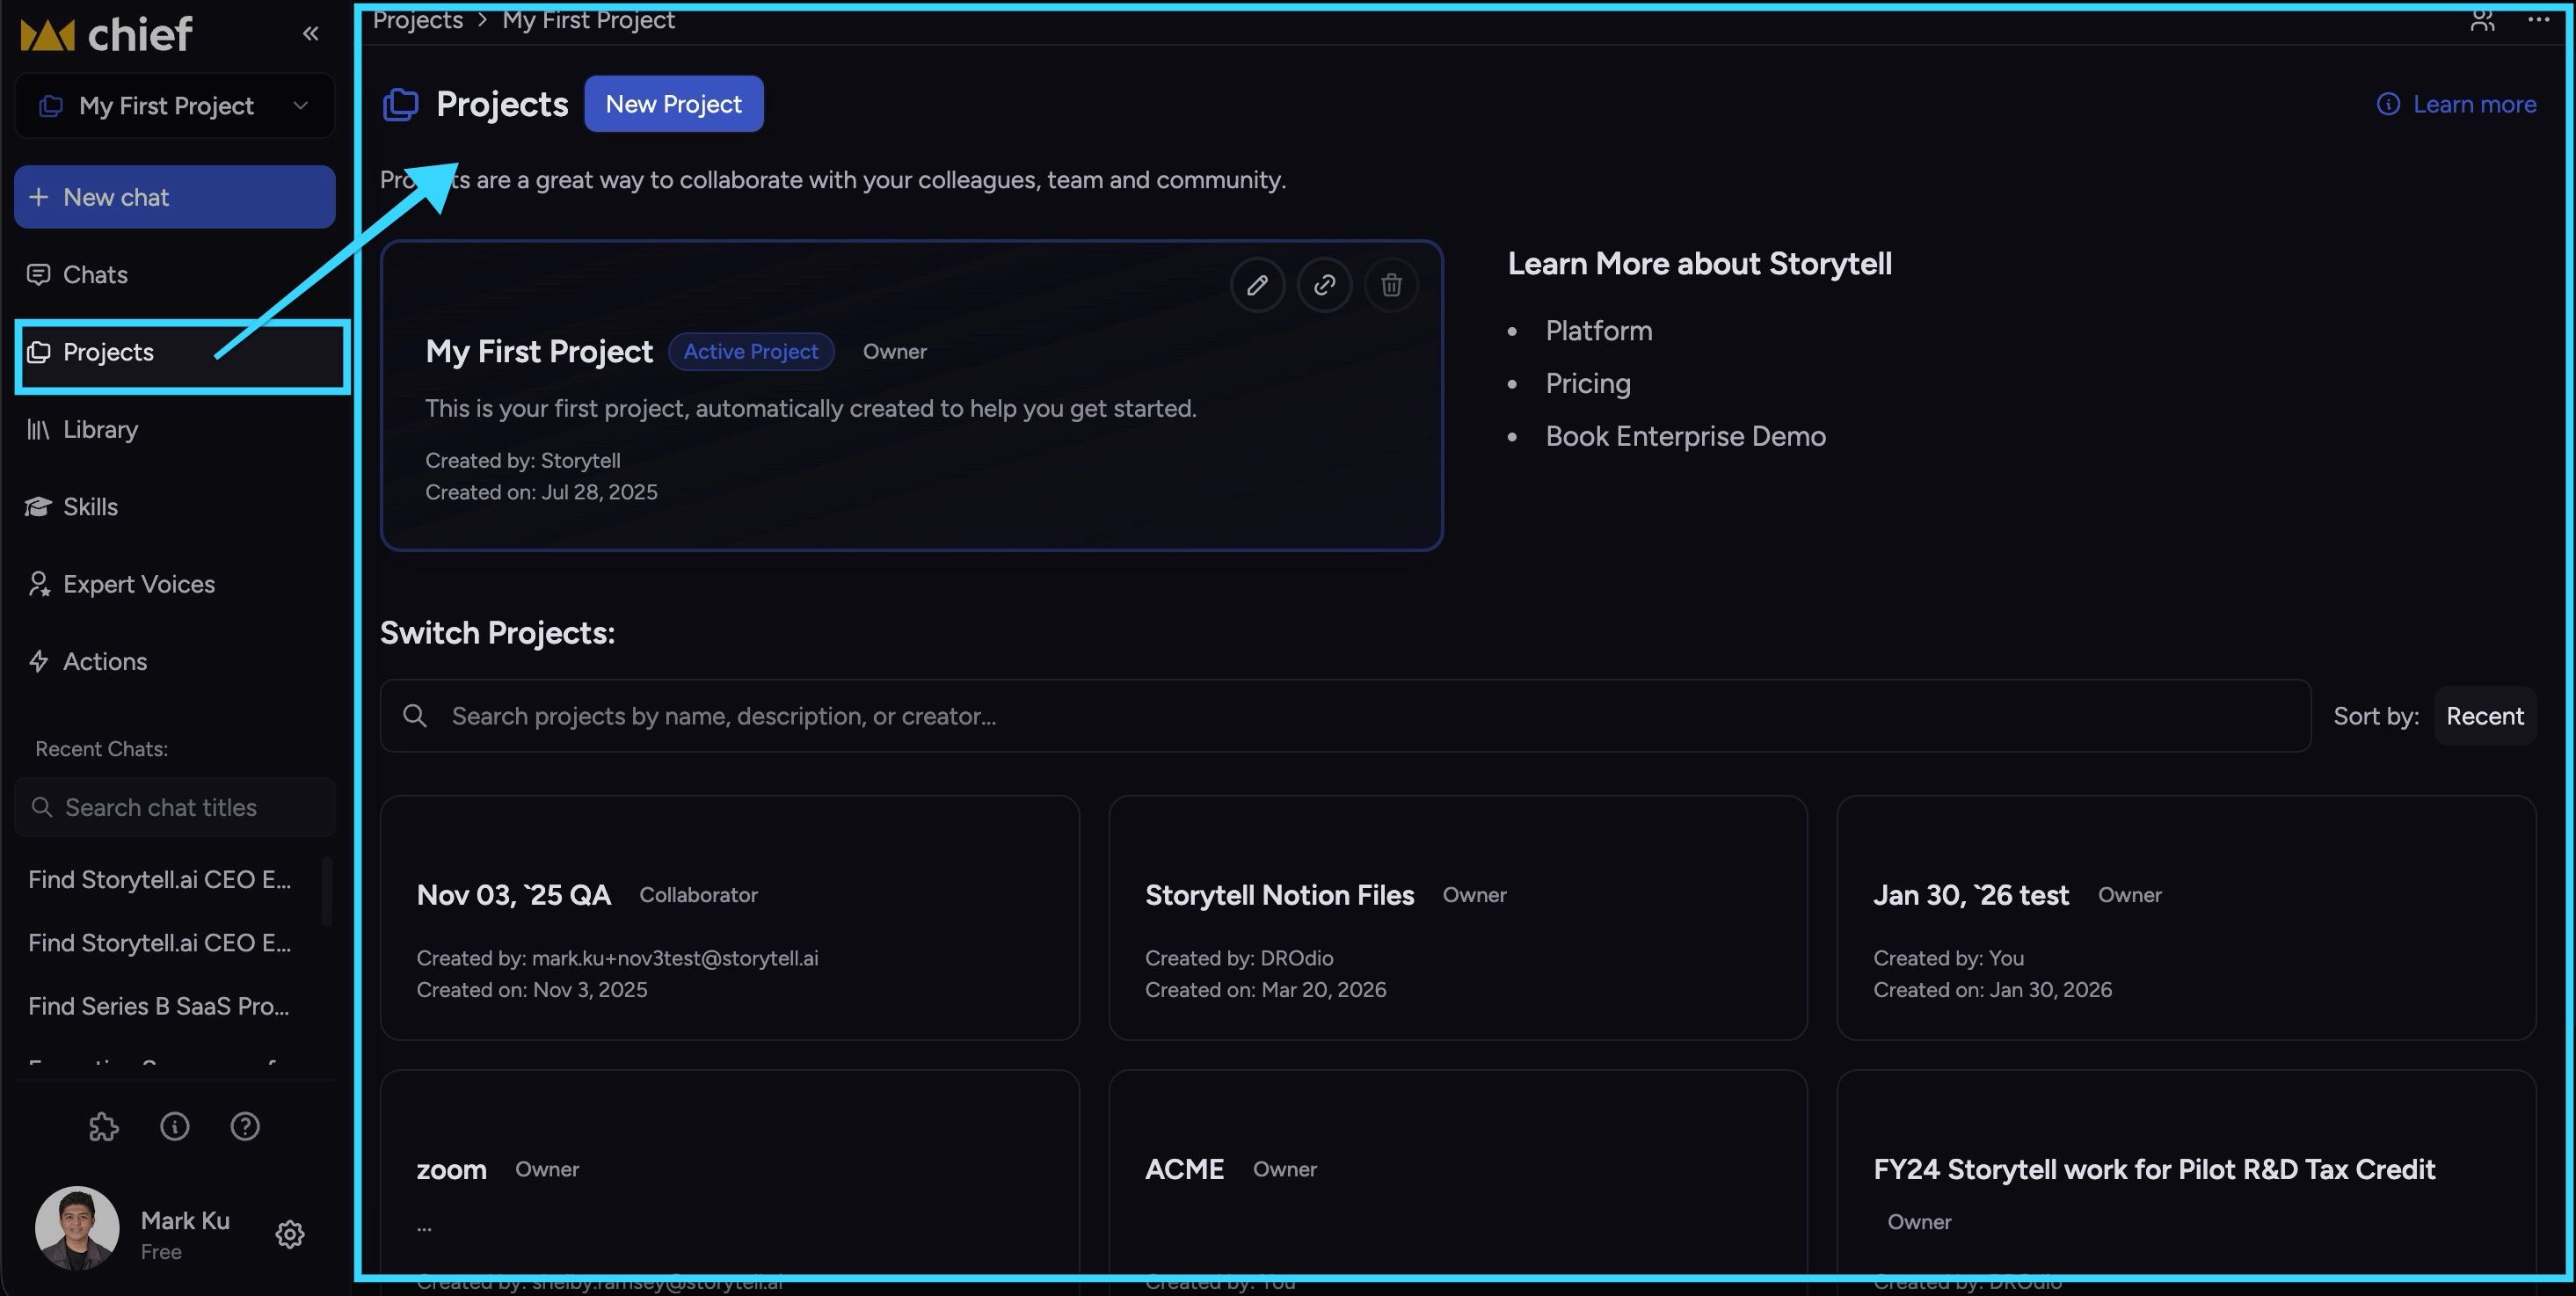The width and height of the screenshot is (2576, 1296).
Task: Edit My First Project with pencil icon
Action: pos(1257,285)
